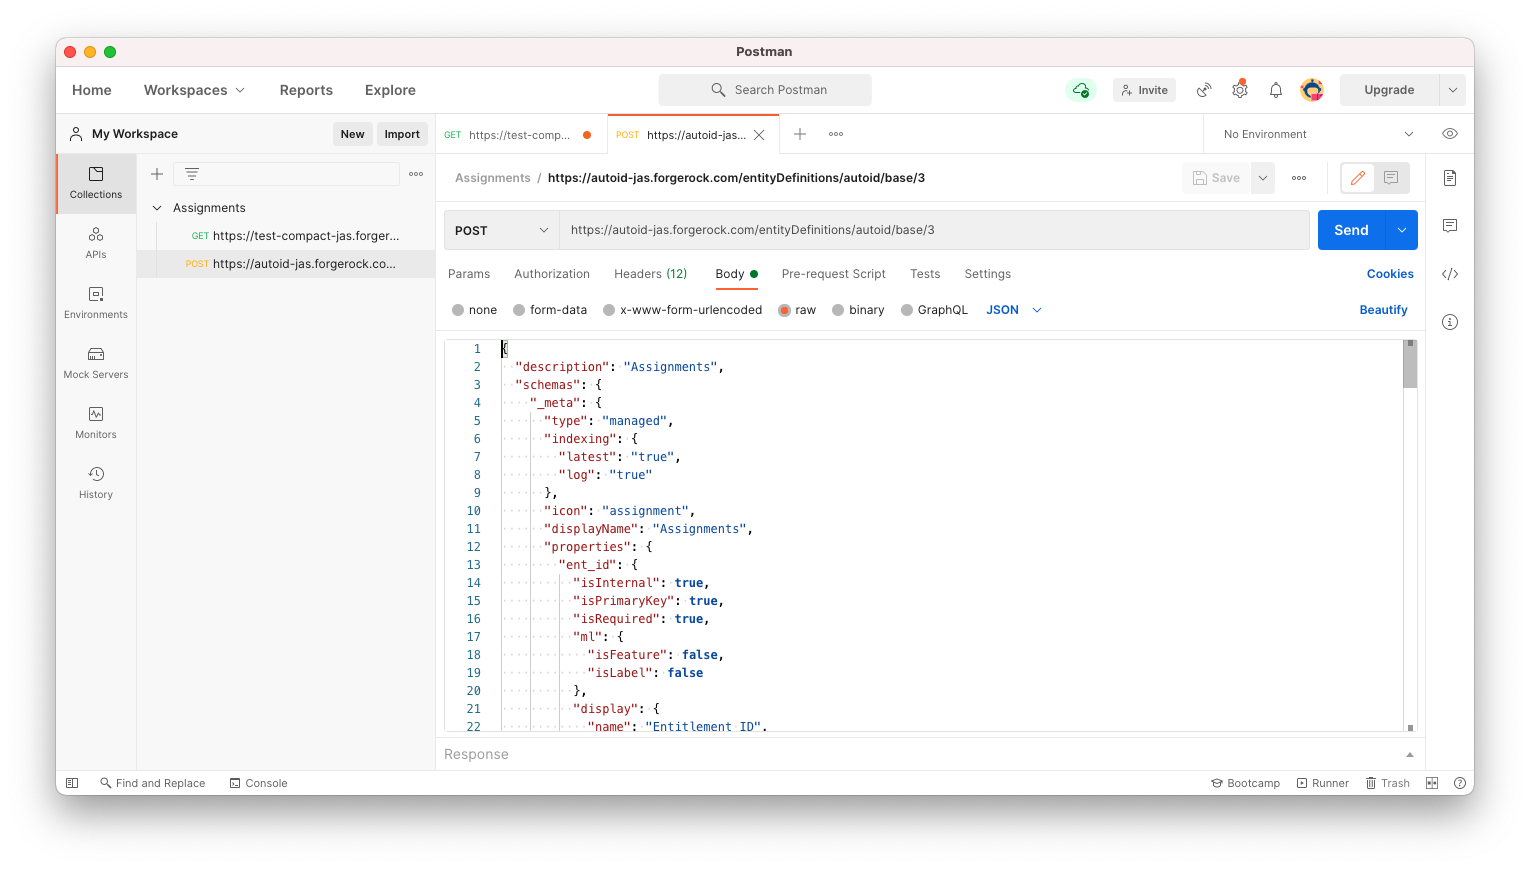This screenshot has height=869, width=1530.
Task: Open the Environments sidebar panel
Action: click(96, 303)
